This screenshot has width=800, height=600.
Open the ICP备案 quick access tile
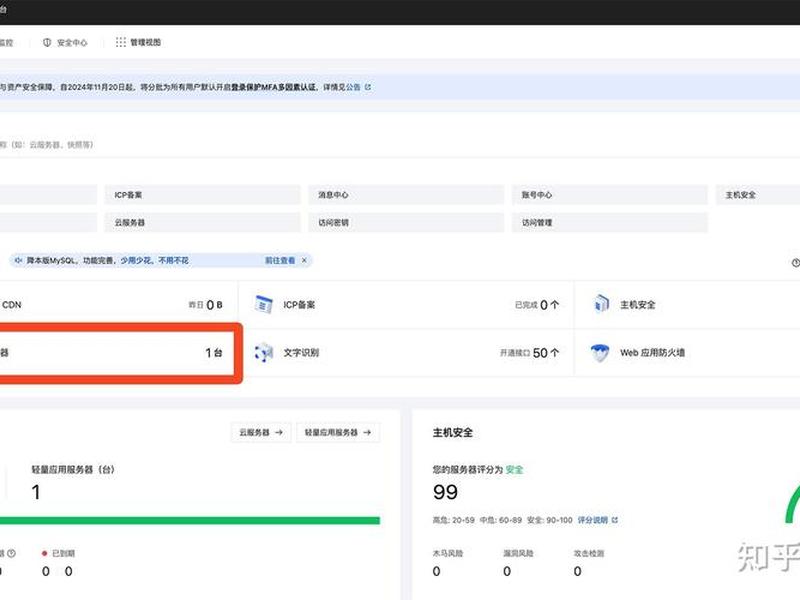click(x=203, y=195)
